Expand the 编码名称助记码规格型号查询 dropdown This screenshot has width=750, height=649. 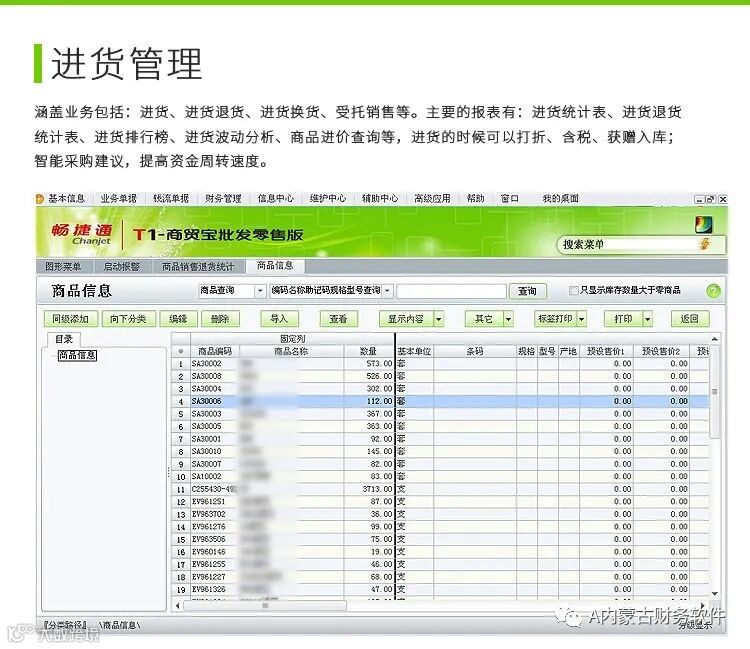387,291
